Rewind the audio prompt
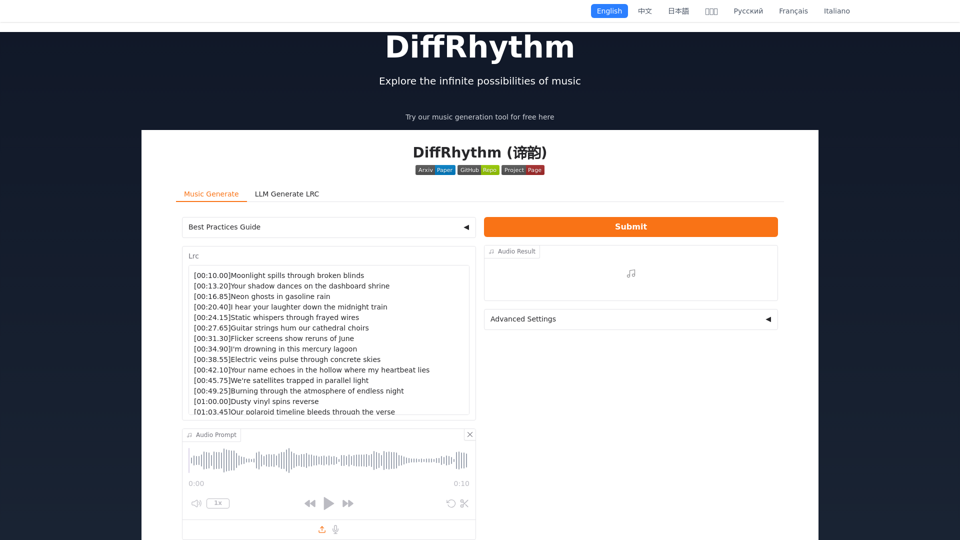This screenshot has width=960, height=540. pyautogui.click(x=310, y=503)
